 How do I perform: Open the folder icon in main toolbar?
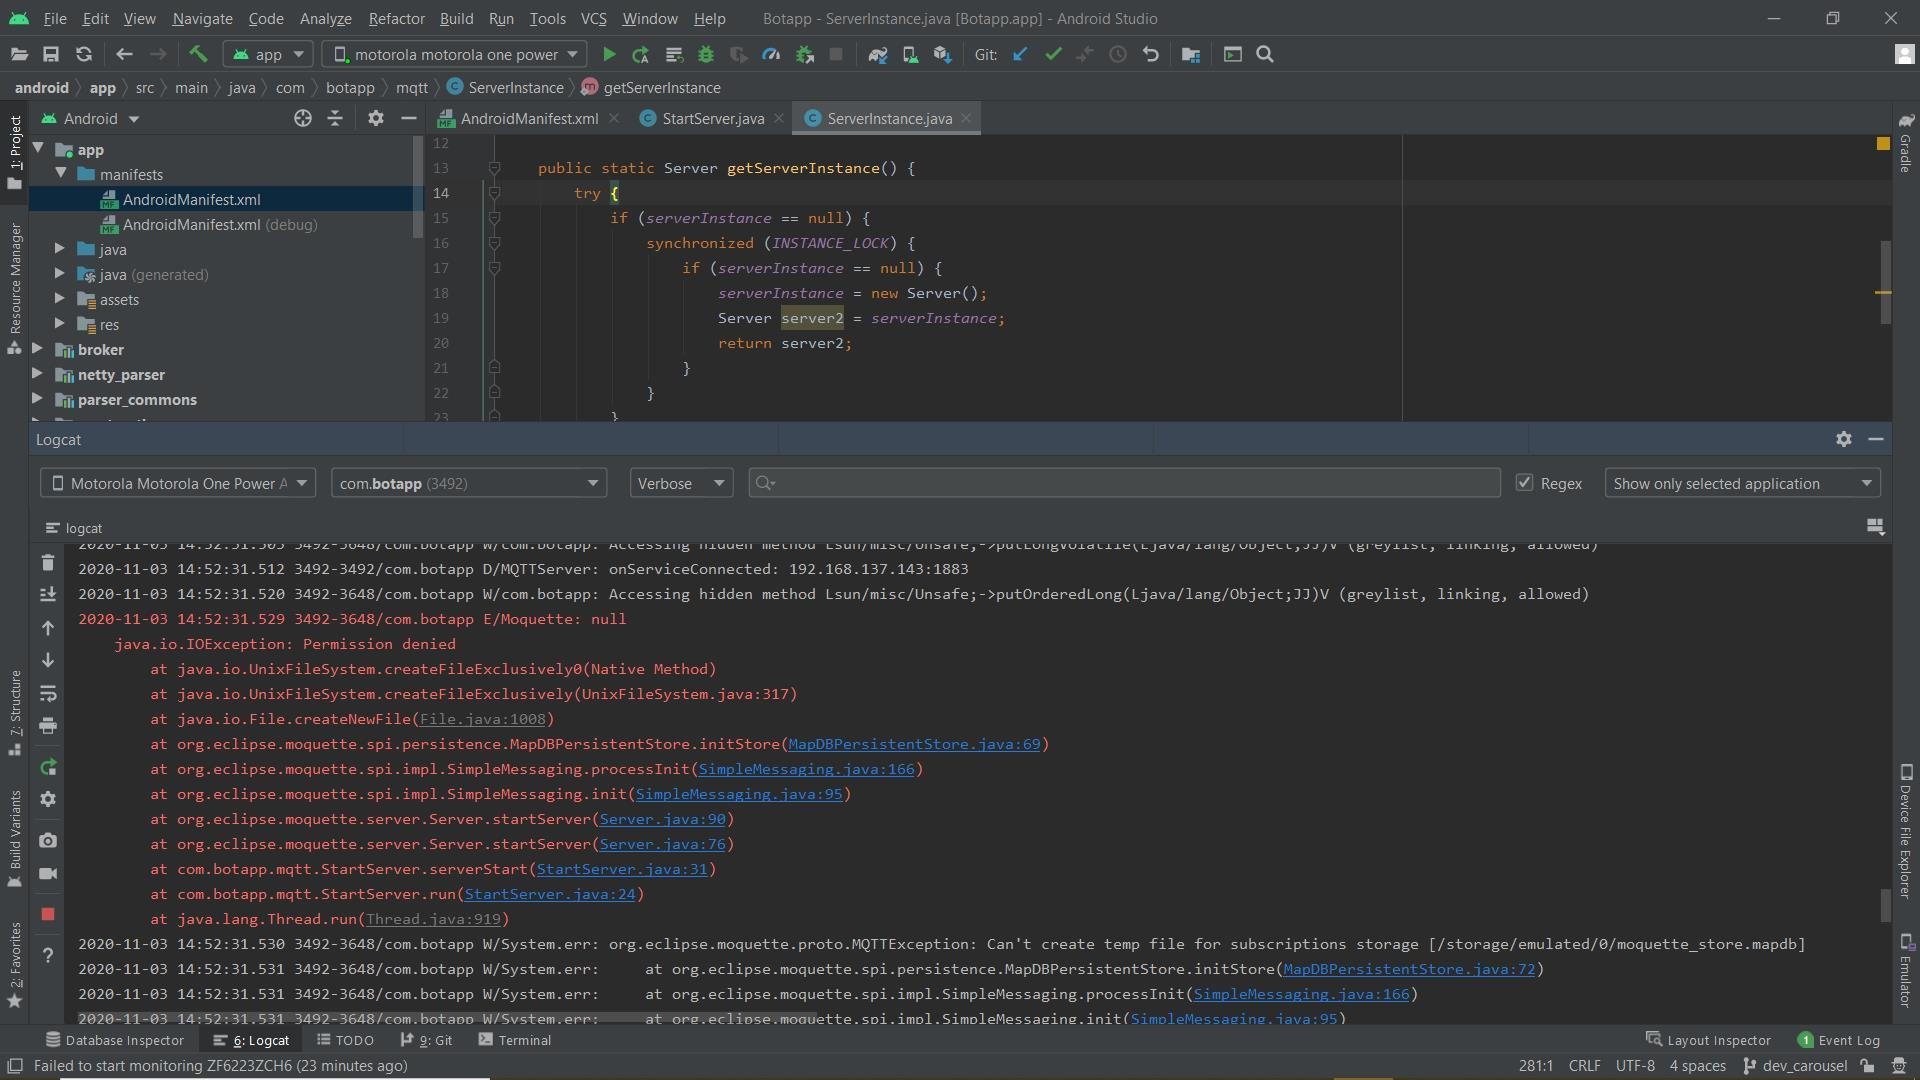coord(18,55)
